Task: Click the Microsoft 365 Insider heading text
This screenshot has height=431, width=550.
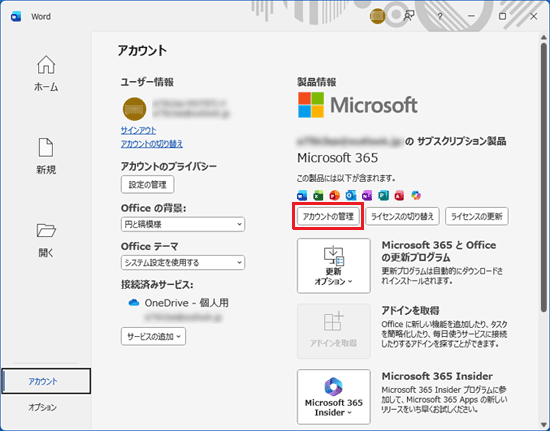Action: pyautogui.click(x=437, y=376)
